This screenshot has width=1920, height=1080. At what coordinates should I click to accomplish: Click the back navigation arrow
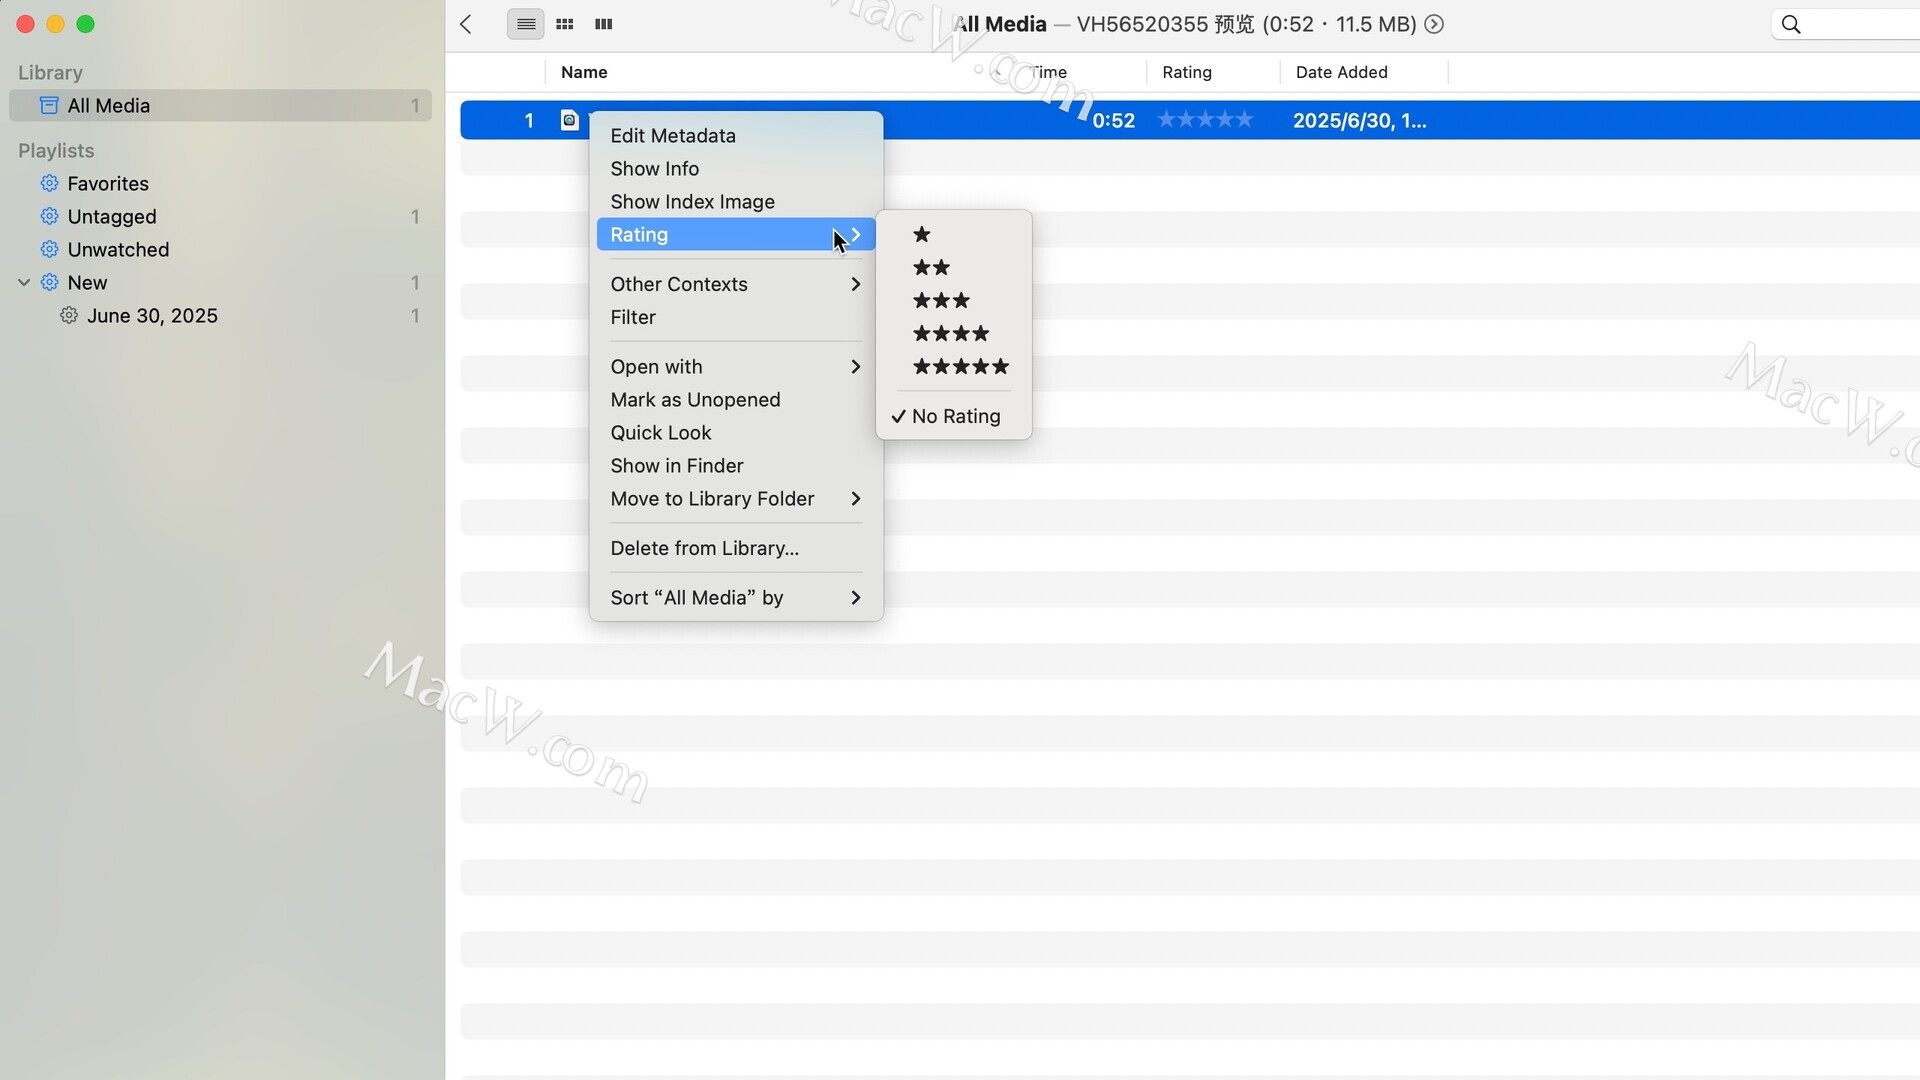466,24
